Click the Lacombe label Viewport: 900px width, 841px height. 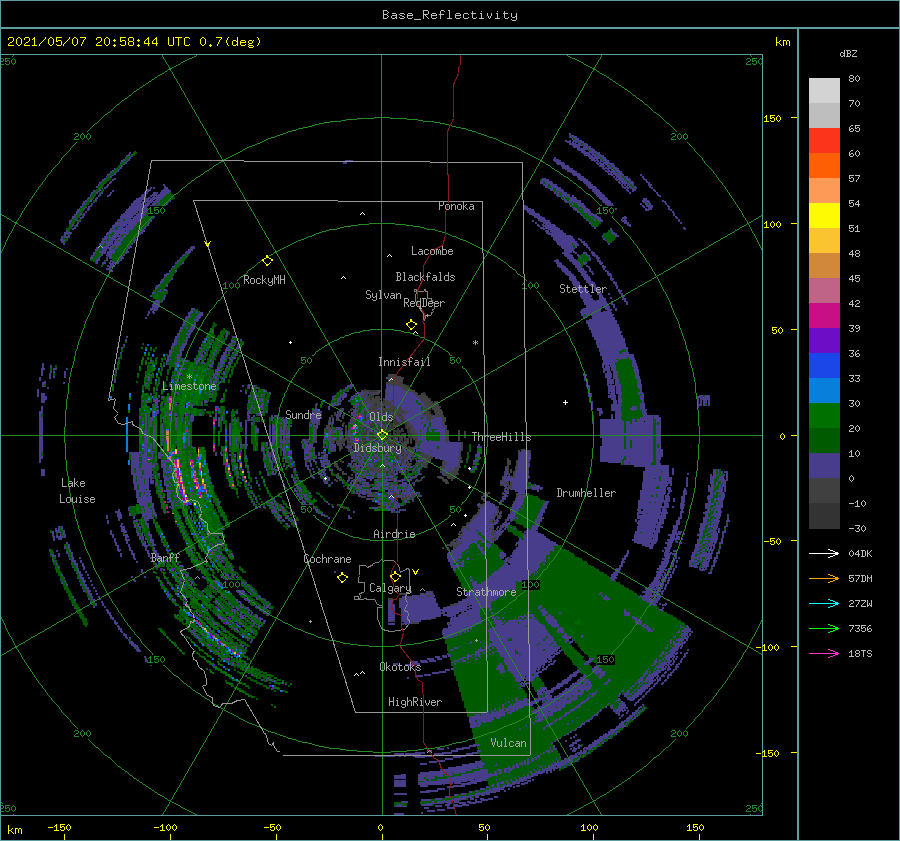pyautogui.click(x=432, y=251)
